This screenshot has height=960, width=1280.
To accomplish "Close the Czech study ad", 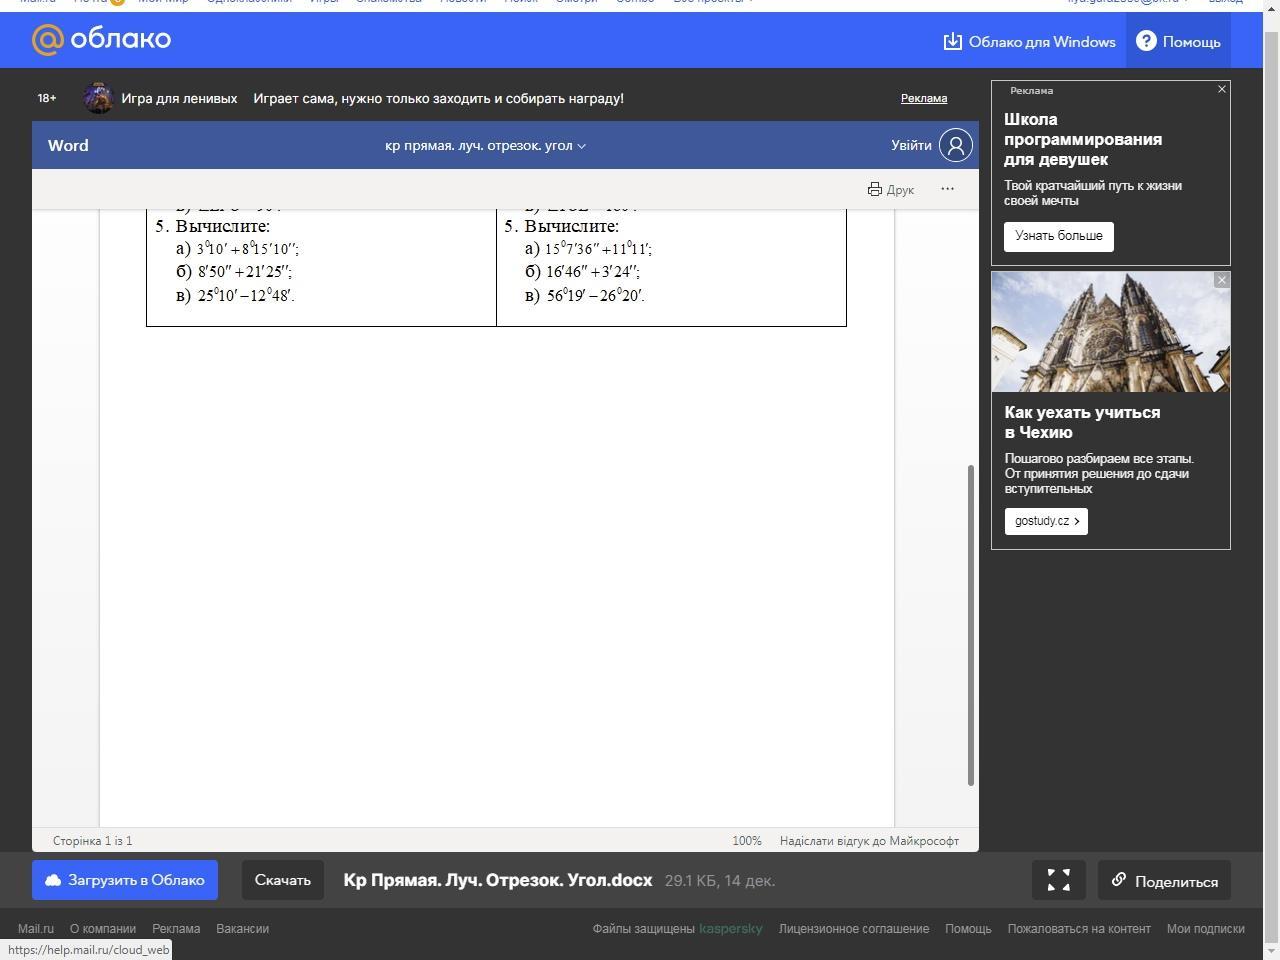I will 1221,280.
